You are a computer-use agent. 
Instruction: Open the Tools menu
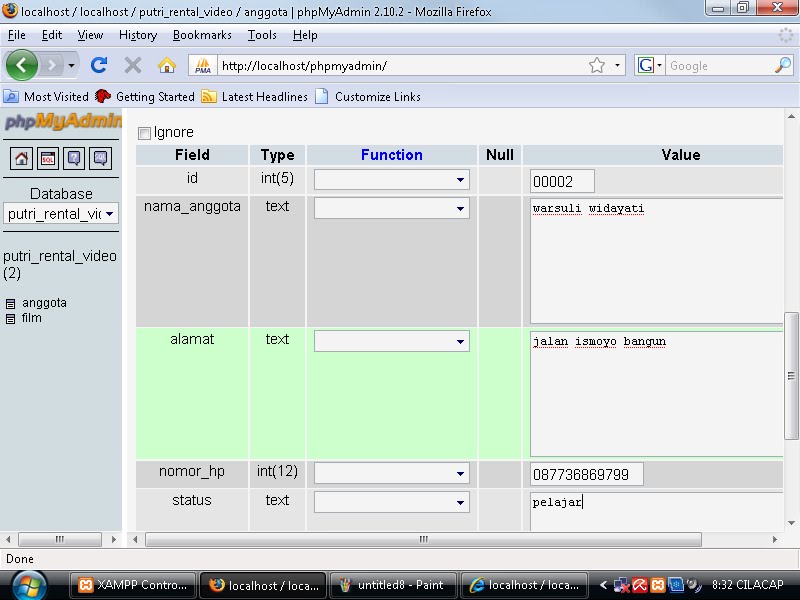click(262, 35)
